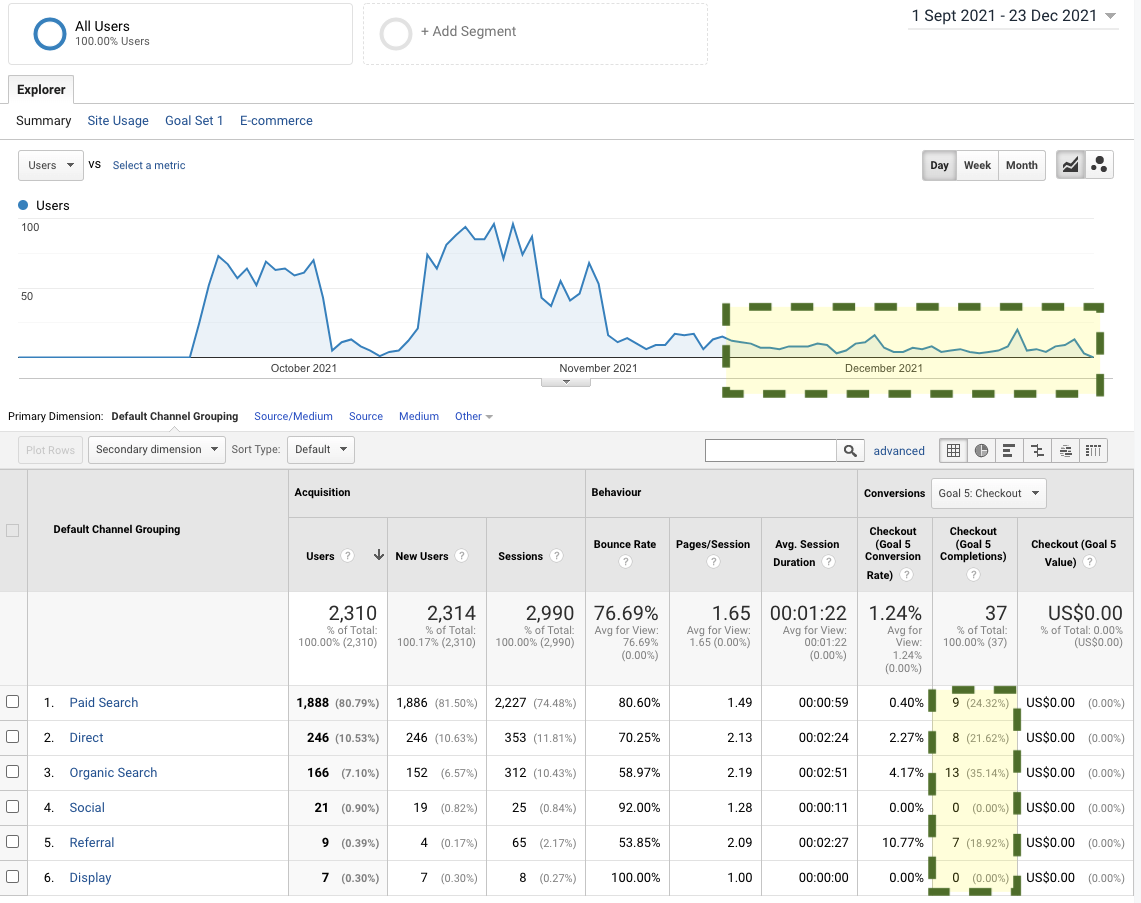Screen dimensions: 1141x903
Task: Select the term cloud view icon
Action: (1065, 450)
